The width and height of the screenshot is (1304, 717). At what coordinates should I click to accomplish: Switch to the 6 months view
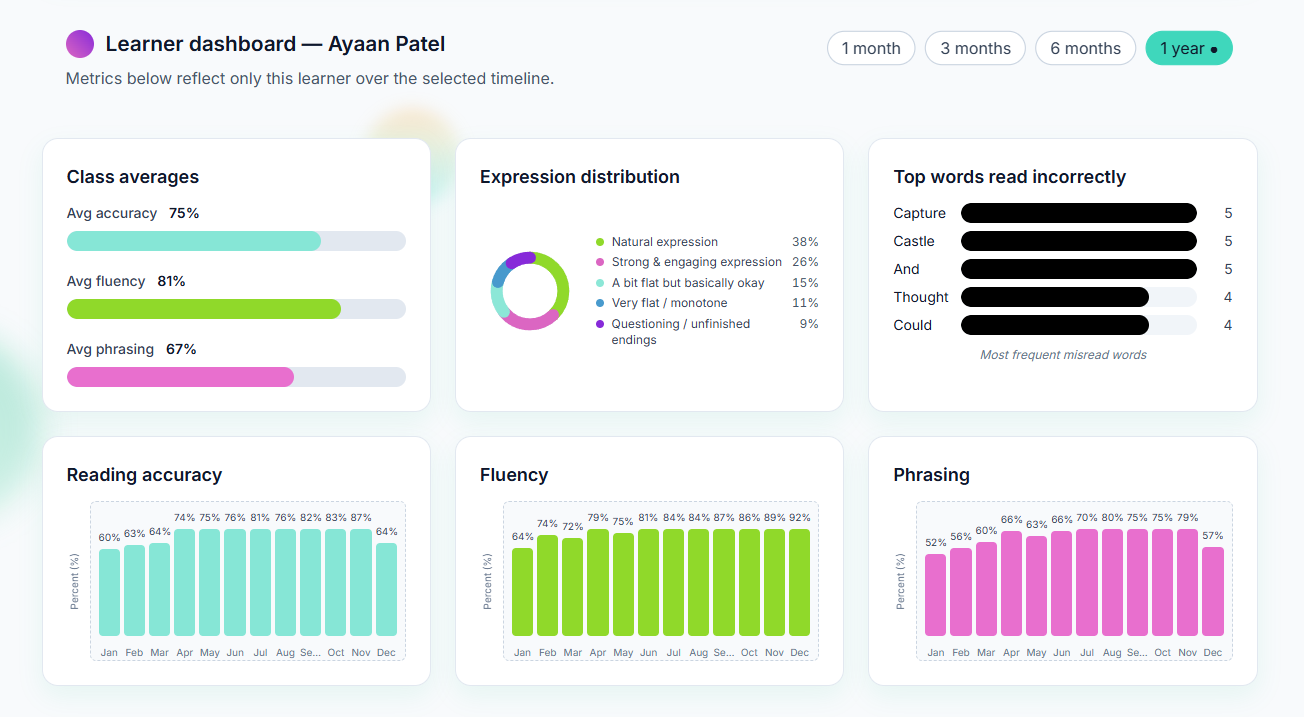[x=1085, y=47]
